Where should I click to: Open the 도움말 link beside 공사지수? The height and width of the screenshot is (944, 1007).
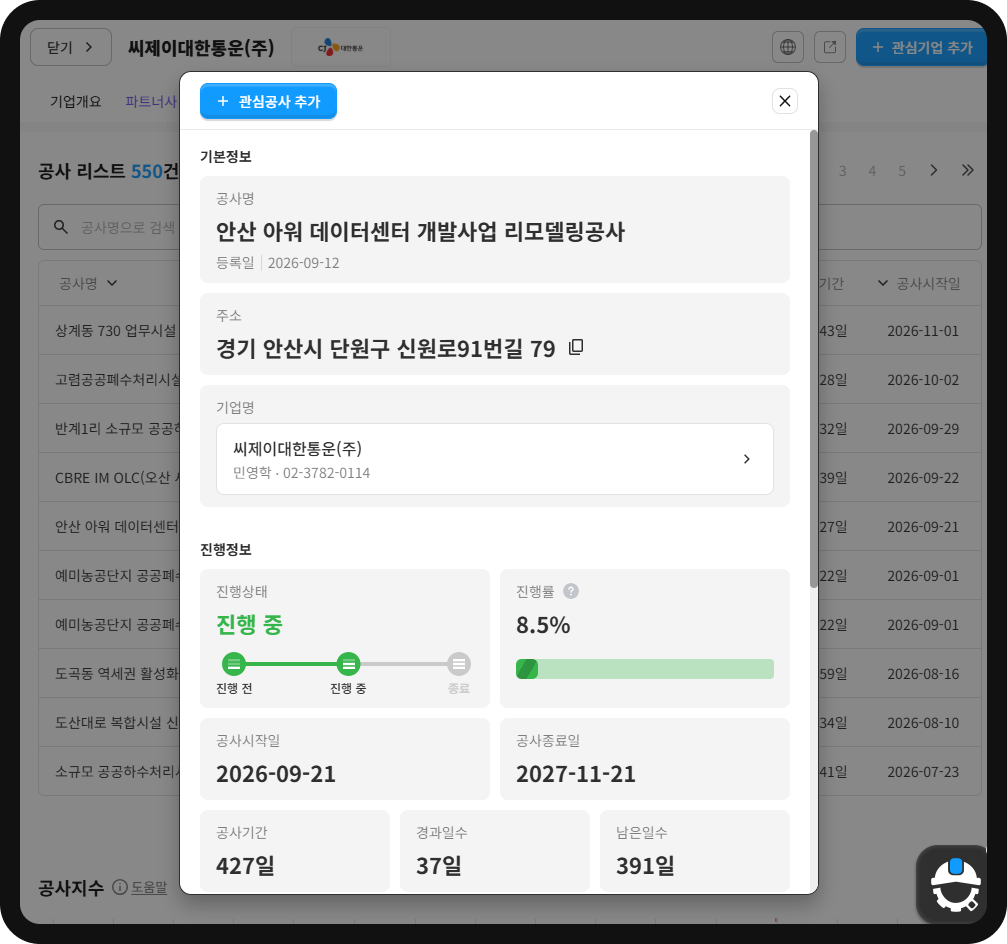(x=149, y=887)
